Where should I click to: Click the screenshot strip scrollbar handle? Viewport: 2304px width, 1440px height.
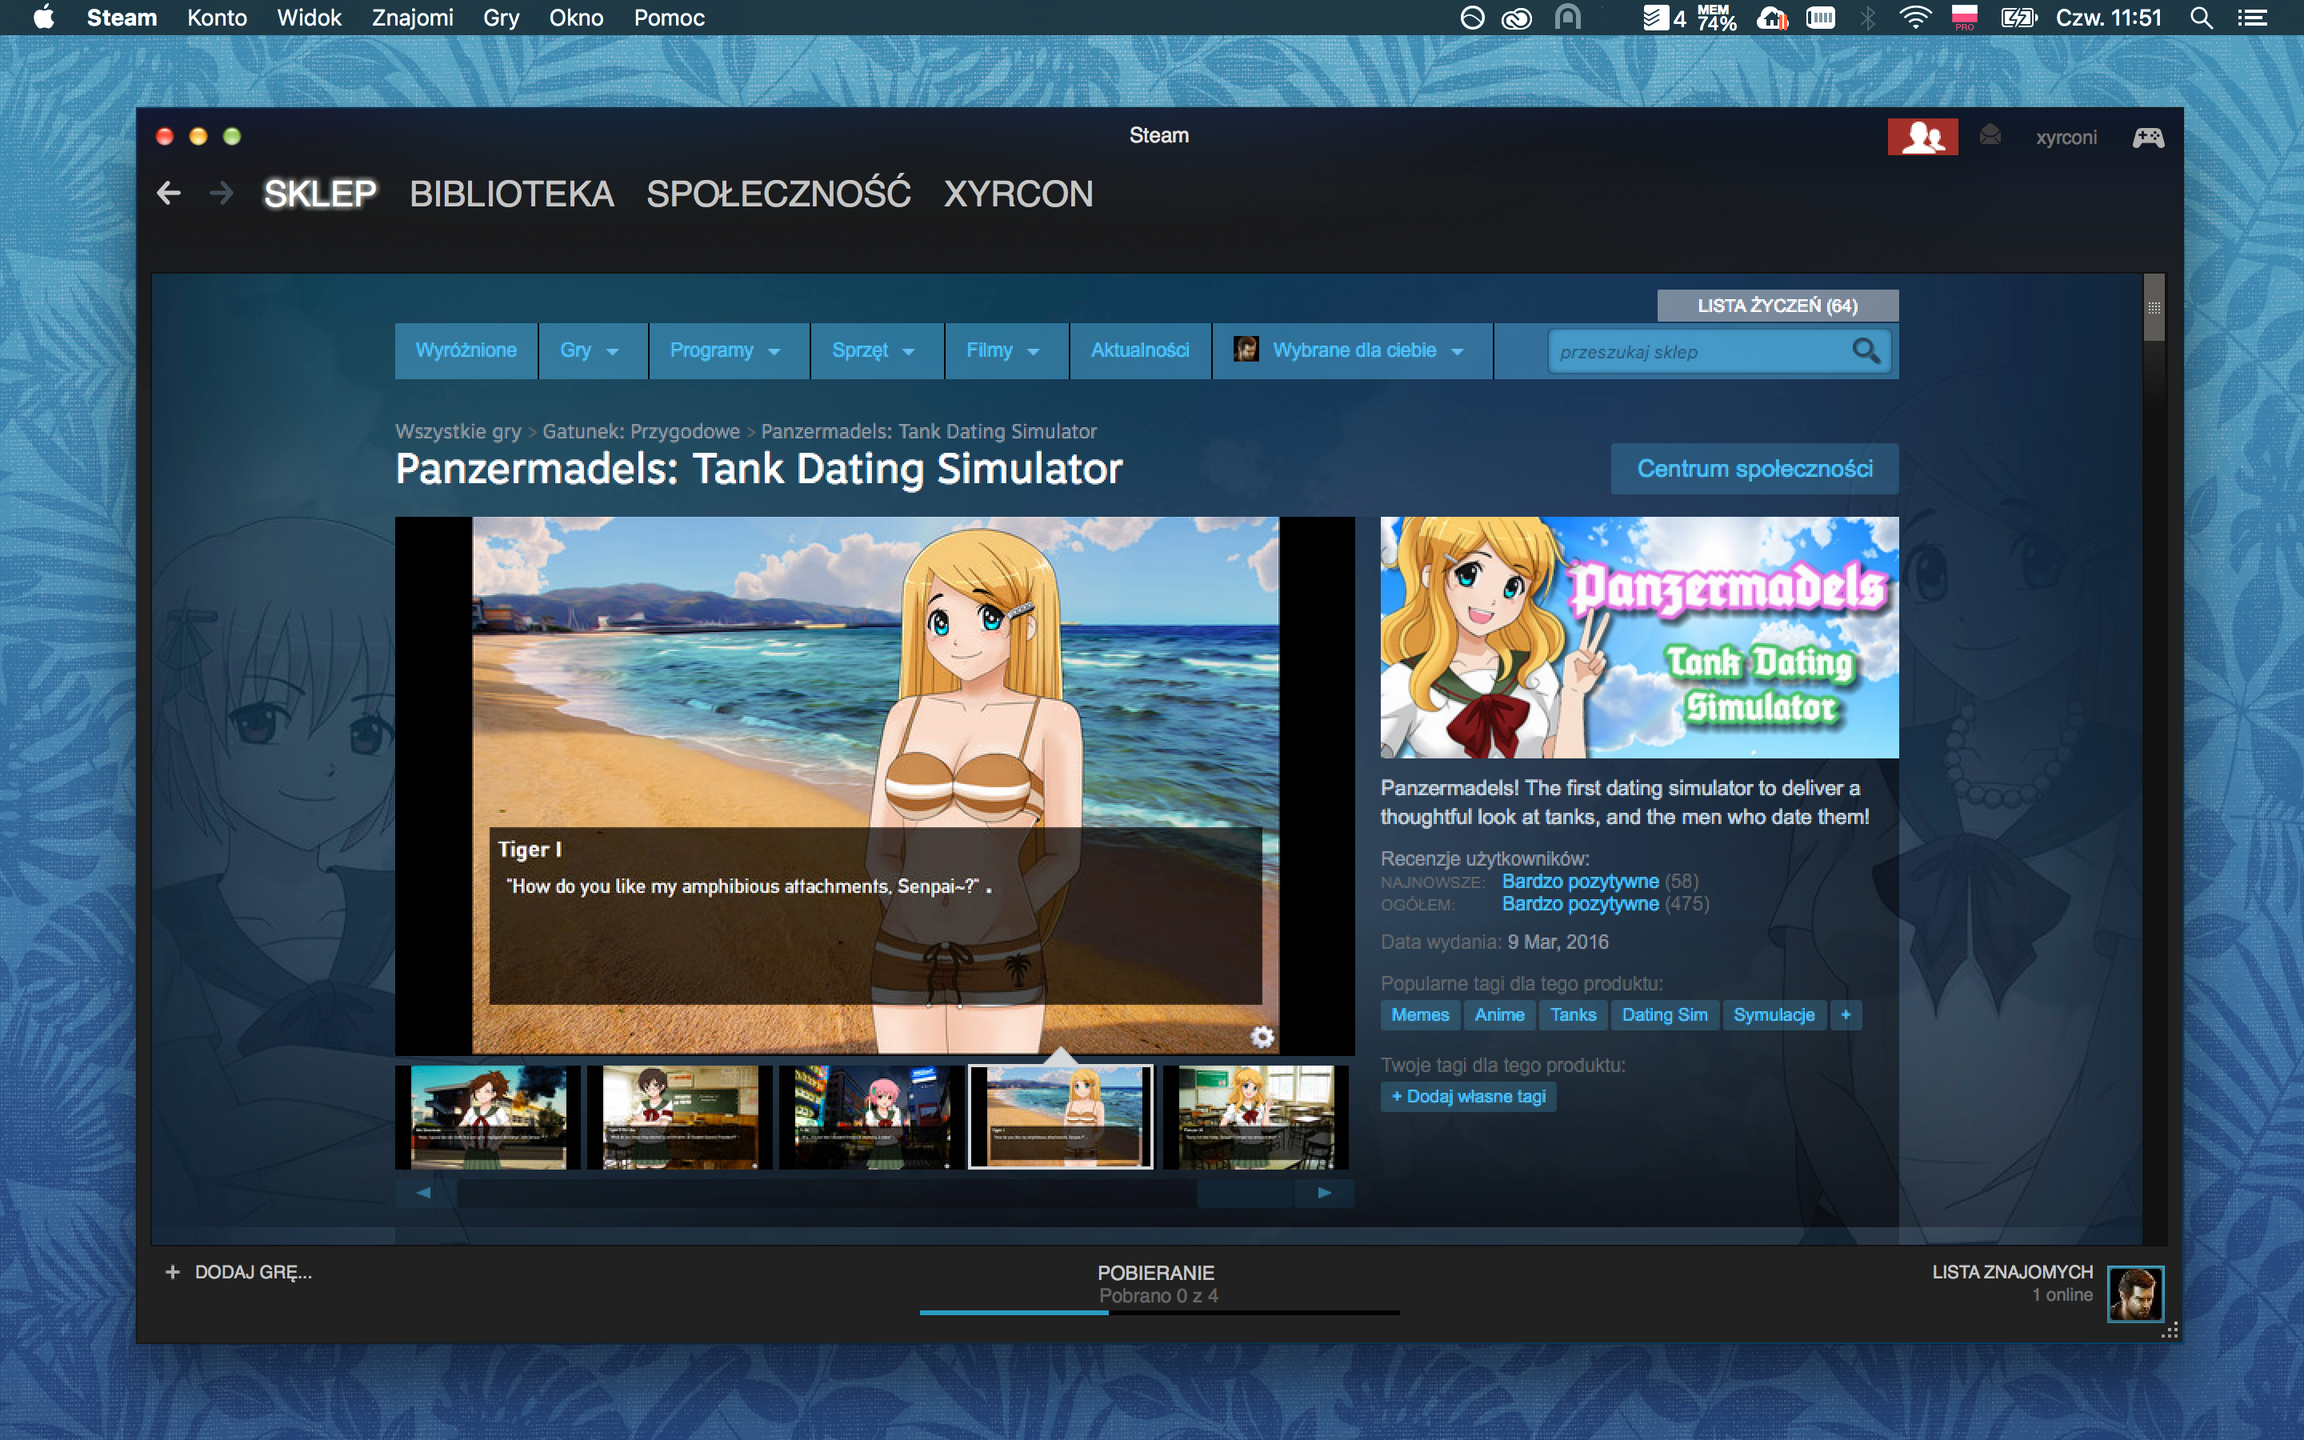(x=1245, y=1193)
